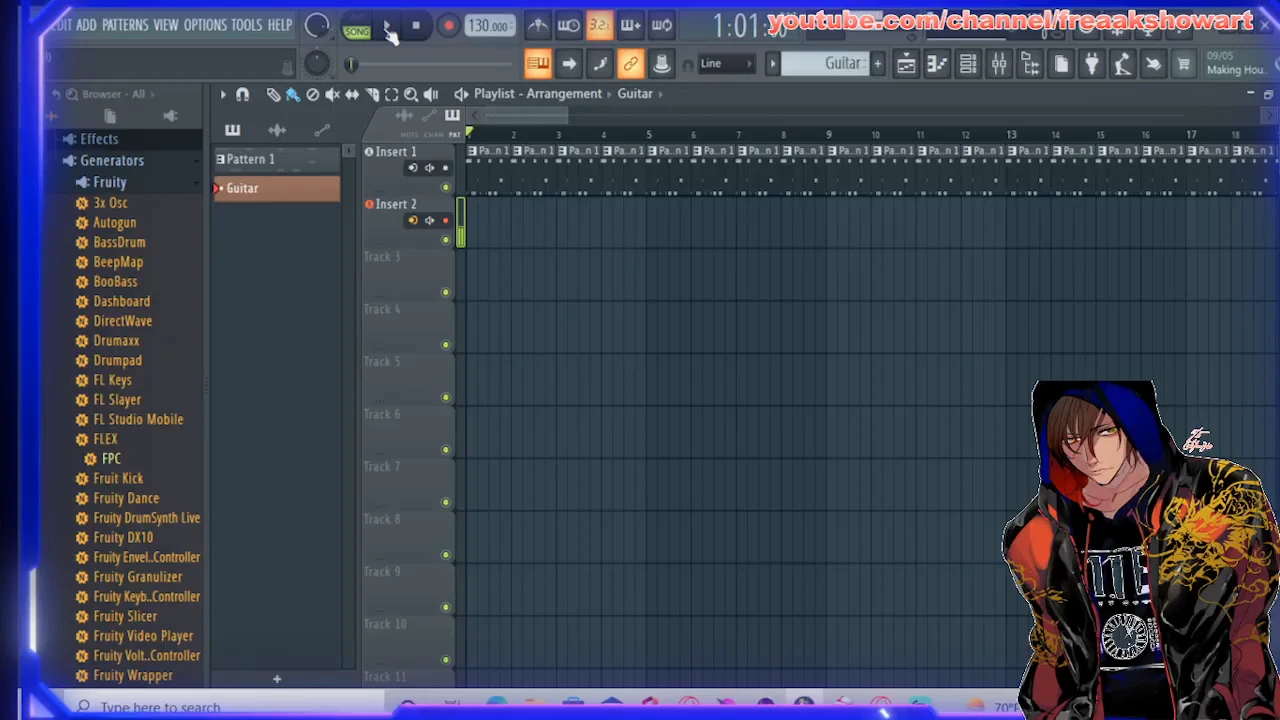
Task: Click the plus button beside the Guitar pattern selector
Action: 877,64
